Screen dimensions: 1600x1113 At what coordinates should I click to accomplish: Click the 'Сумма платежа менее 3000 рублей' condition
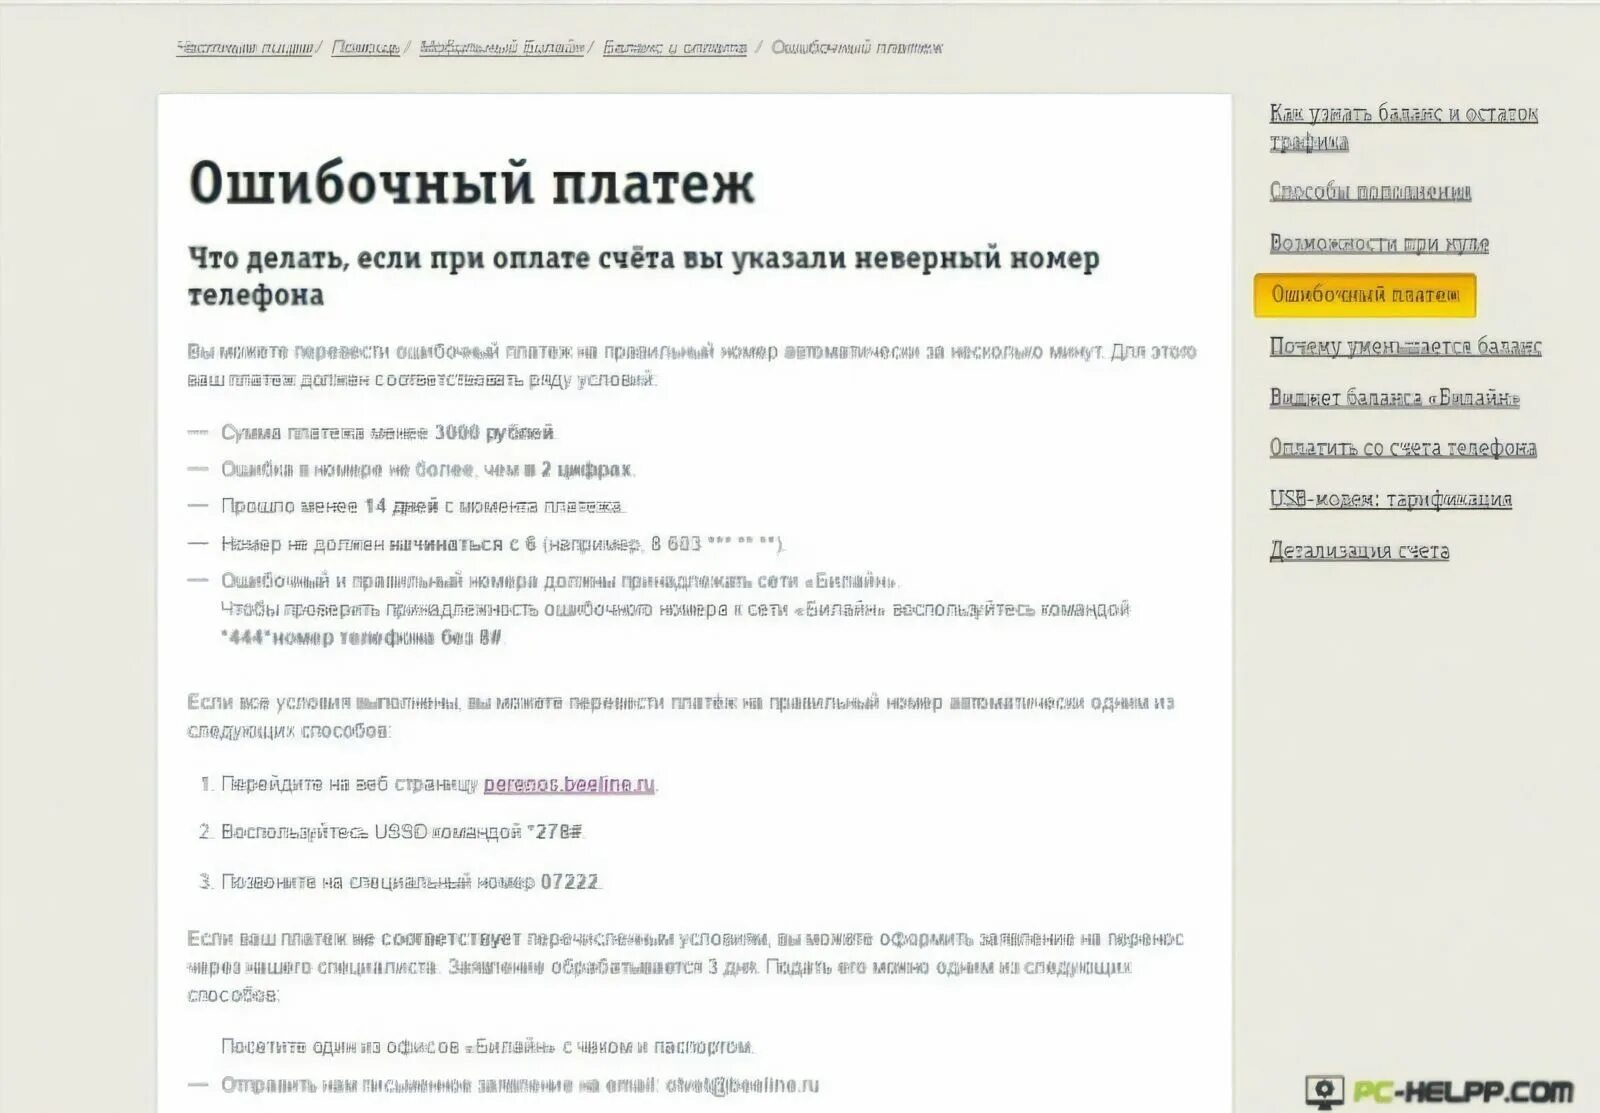click(387, 432)
